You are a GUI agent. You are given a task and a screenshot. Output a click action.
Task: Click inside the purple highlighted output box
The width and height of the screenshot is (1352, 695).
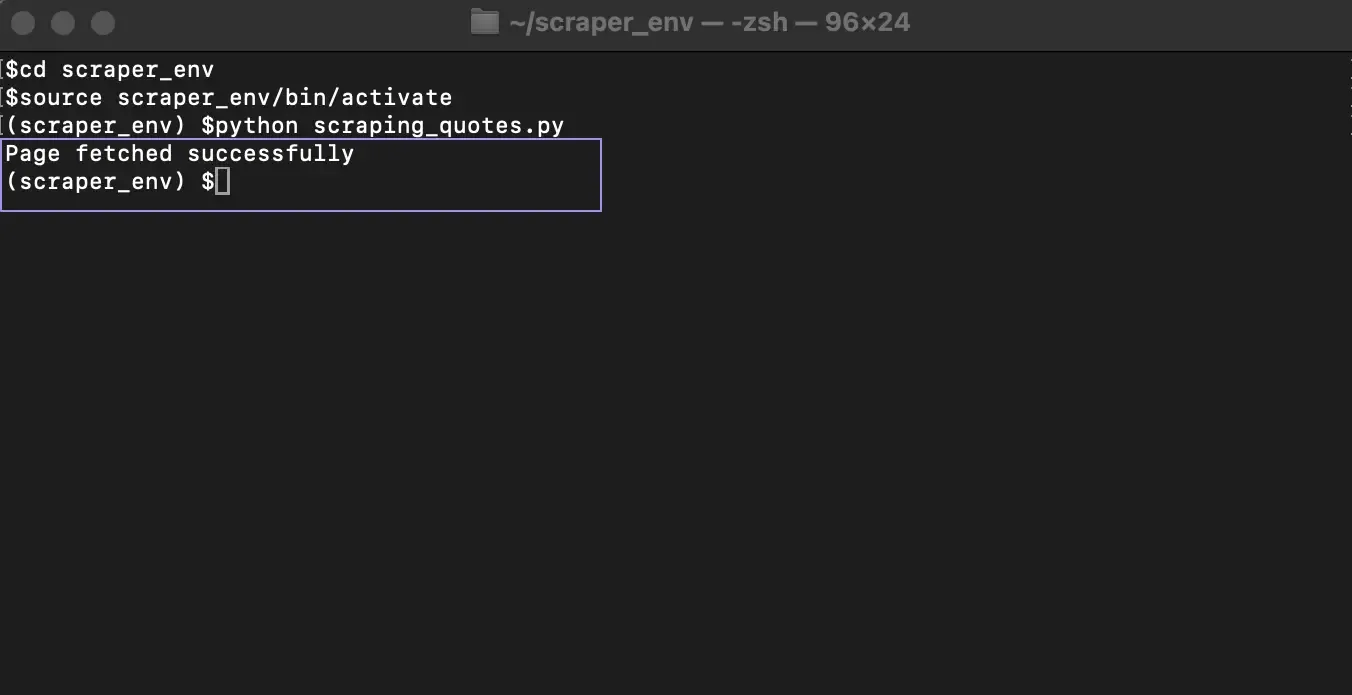coord(400,175)
